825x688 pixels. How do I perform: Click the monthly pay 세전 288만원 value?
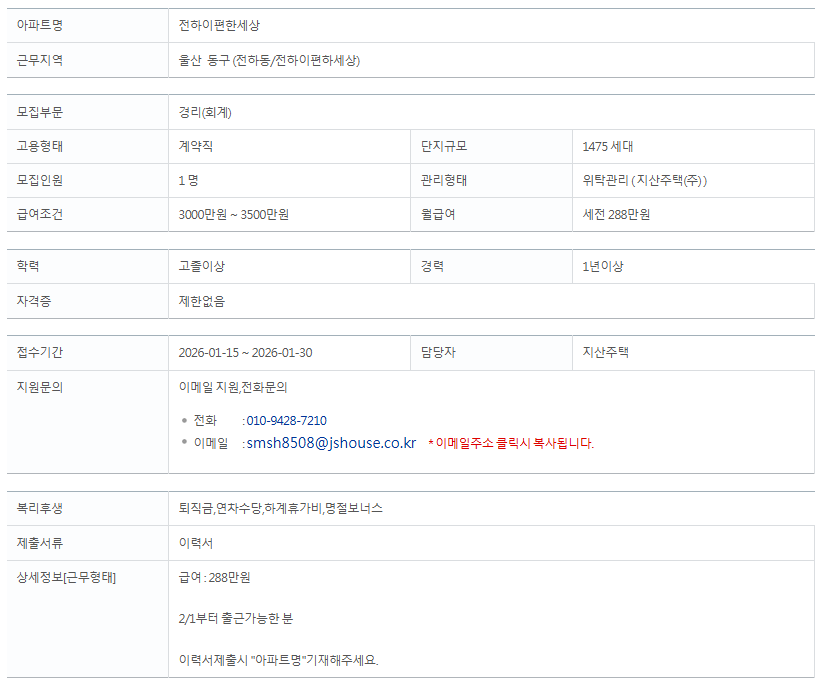click(616, 215)
